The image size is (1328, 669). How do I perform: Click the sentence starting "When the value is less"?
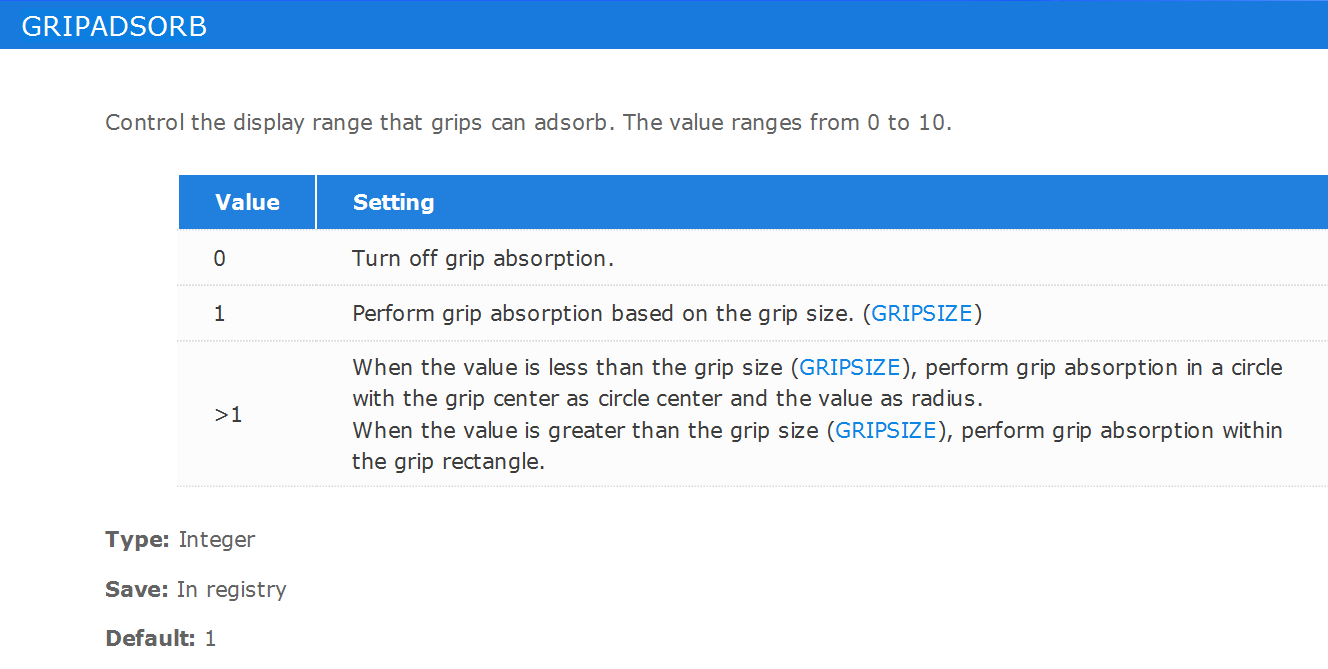click(x=817, y=383)
